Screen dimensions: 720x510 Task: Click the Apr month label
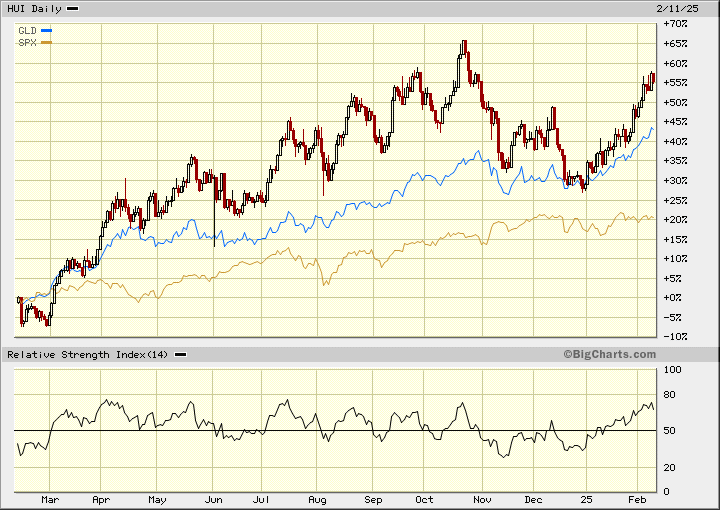pos(101,500)
